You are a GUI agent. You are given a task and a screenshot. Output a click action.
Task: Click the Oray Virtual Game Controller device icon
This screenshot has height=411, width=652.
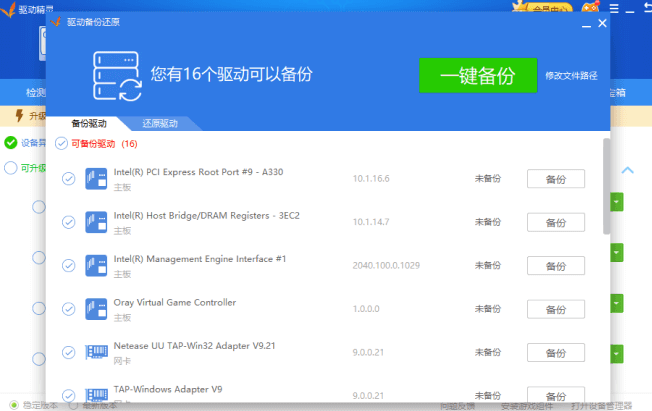[96, 309]
